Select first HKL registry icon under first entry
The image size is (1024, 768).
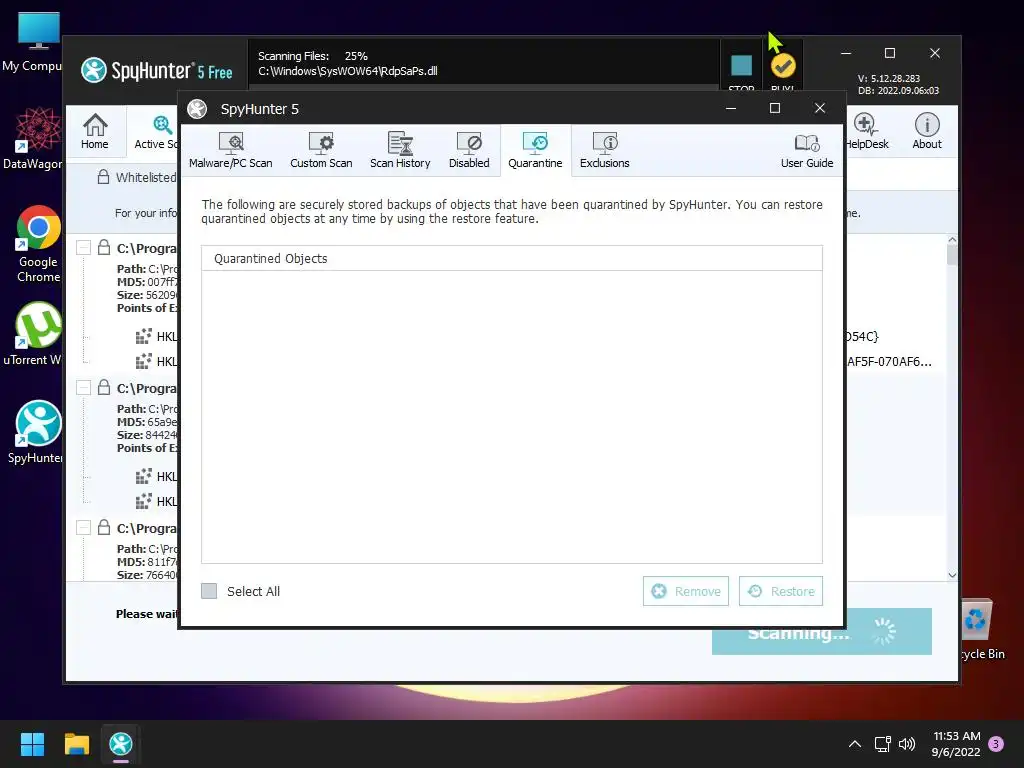[143, 336]
